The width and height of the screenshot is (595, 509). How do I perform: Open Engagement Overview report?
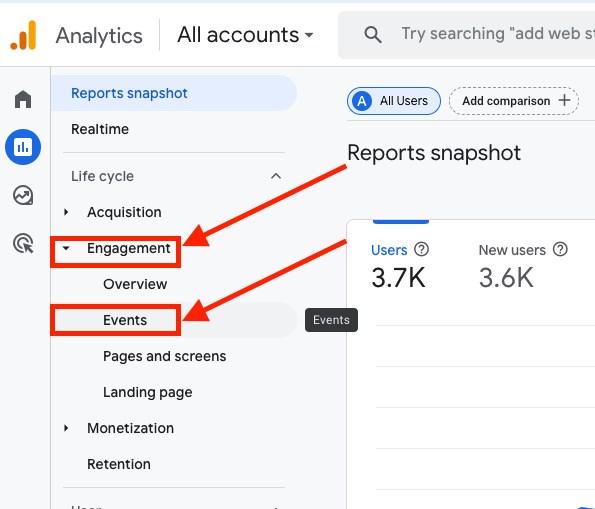pyautogui.click(x=135, y=284)
